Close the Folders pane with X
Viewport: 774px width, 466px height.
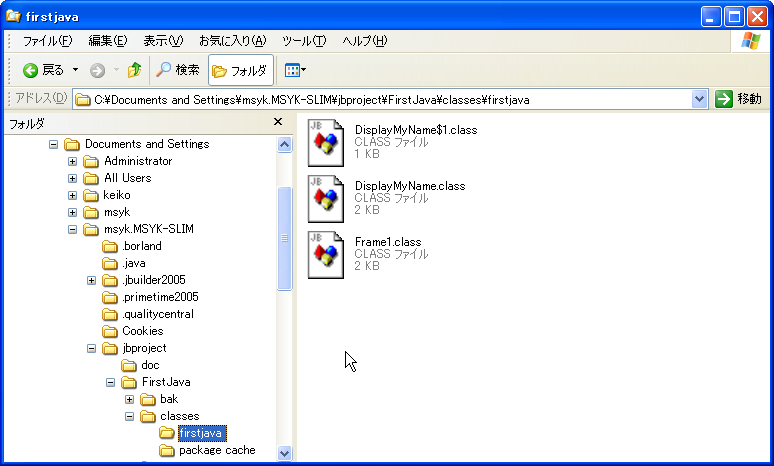[x=278, y=122]
